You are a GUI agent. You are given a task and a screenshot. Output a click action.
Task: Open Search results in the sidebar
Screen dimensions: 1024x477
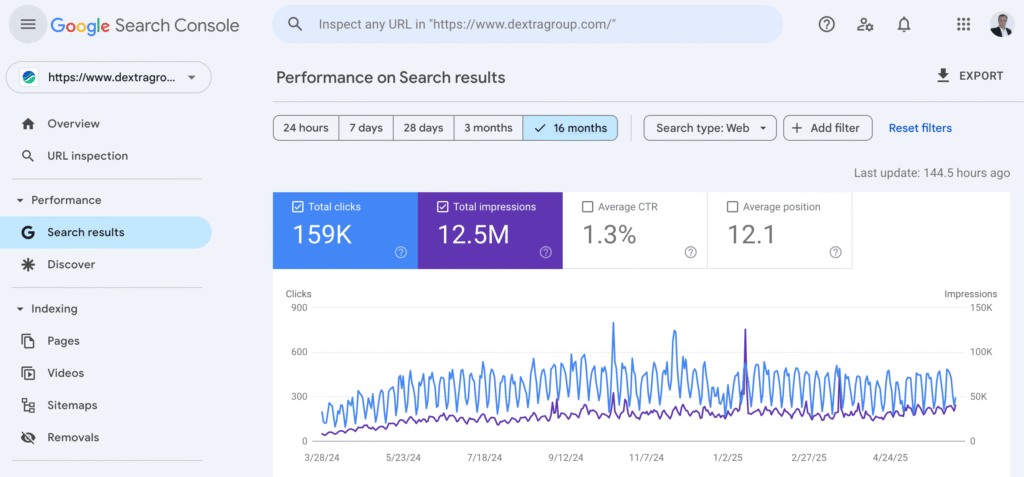(106, 232)
